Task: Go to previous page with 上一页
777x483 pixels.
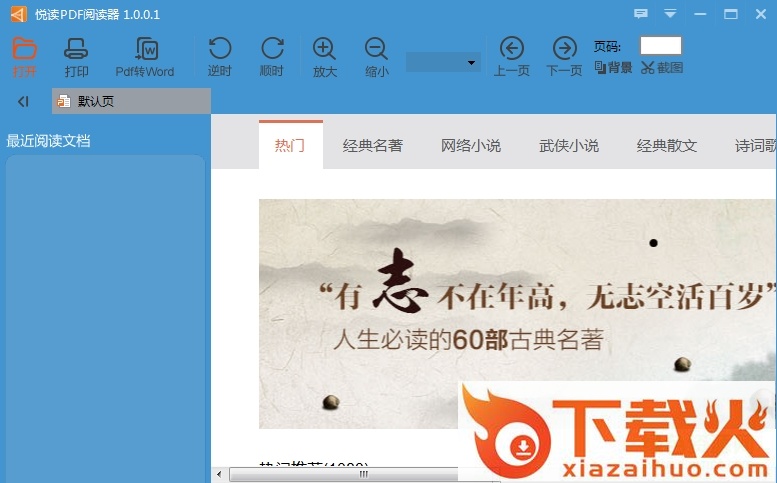Action: pos(511,56)
